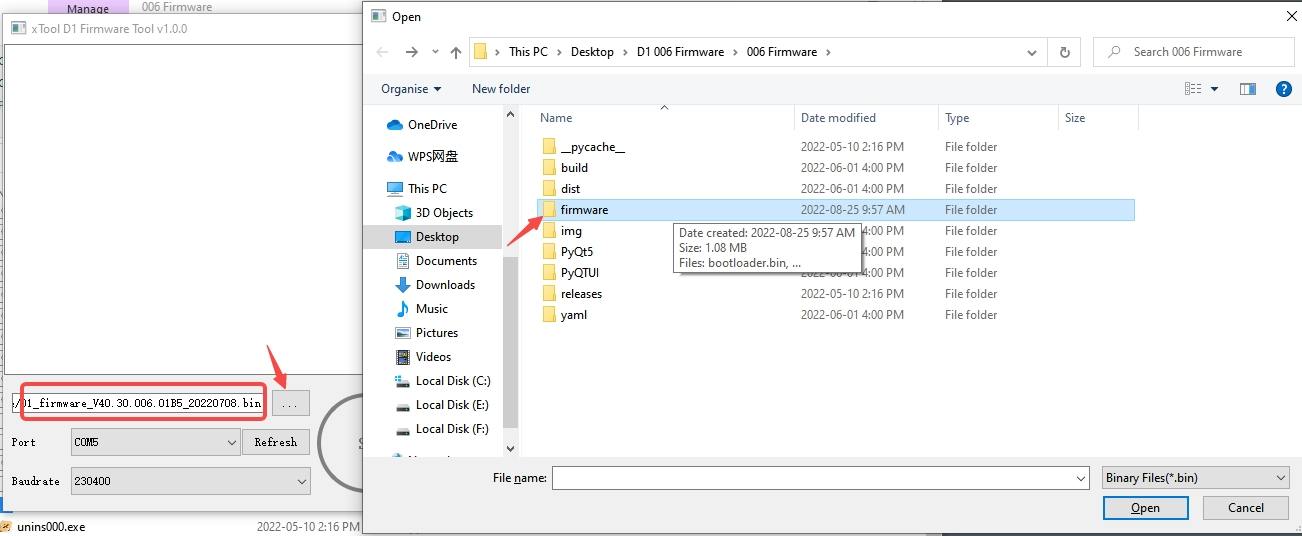Open Music in sidebar
The image size is (1302, 536).
pos(431,309)
